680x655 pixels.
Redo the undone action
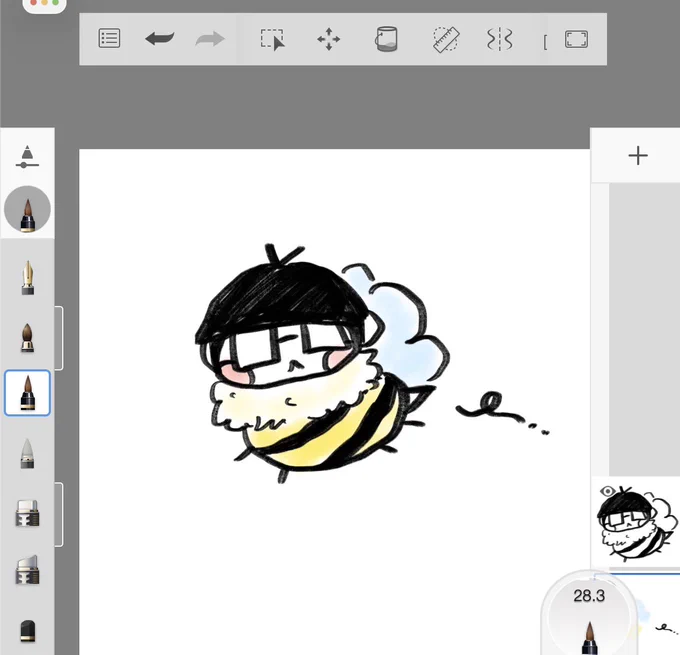pyautogui.click(x=210, y=39)
